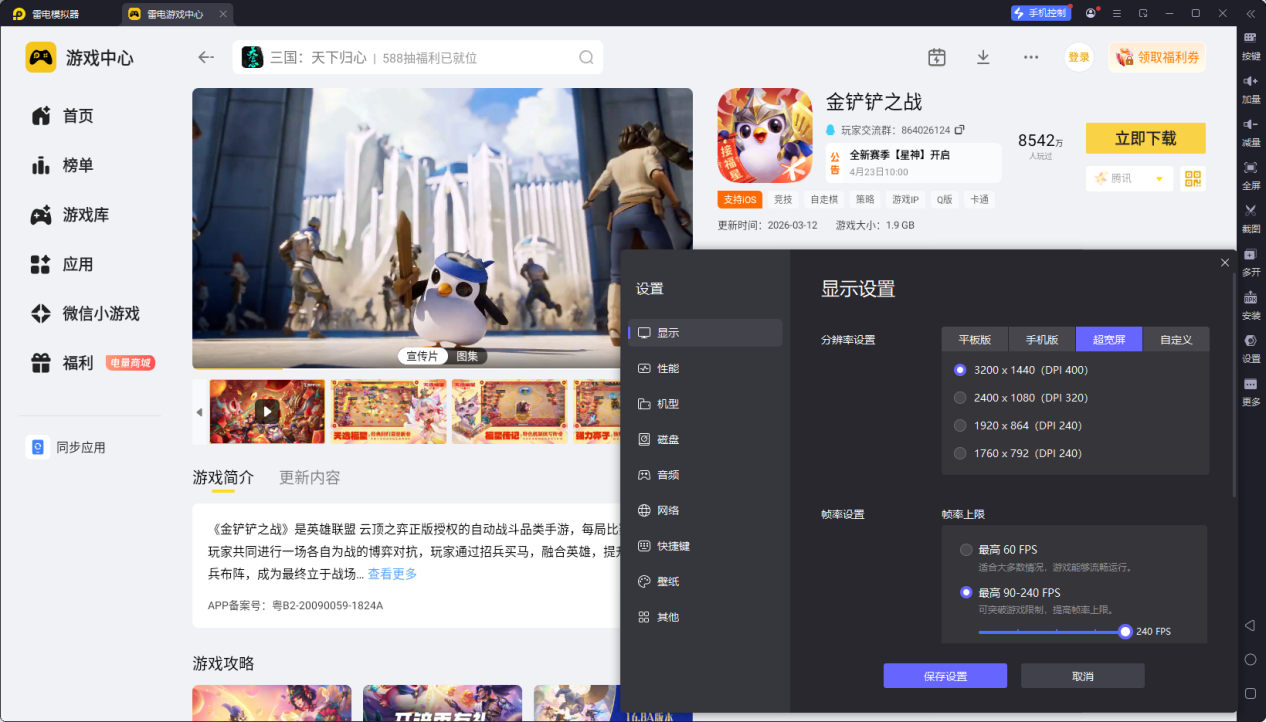Click the game search input field
This screenshot has width=1266, height=722.
pyautogui.click(x=420, y=58)
